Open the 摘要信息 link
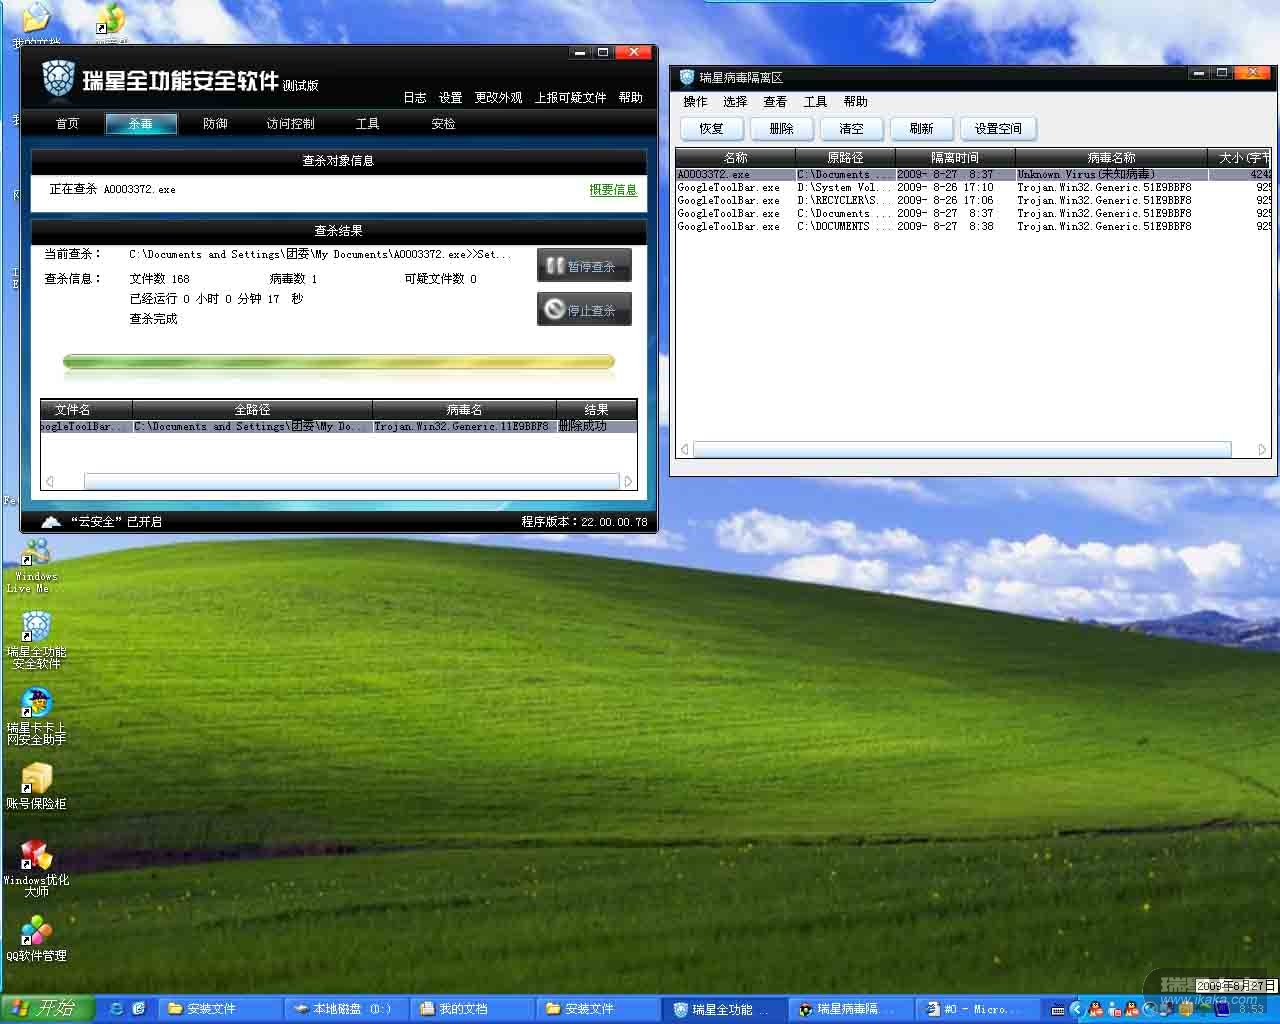The width and height of the screenshot is (1280, 1024). coord(613,190)
